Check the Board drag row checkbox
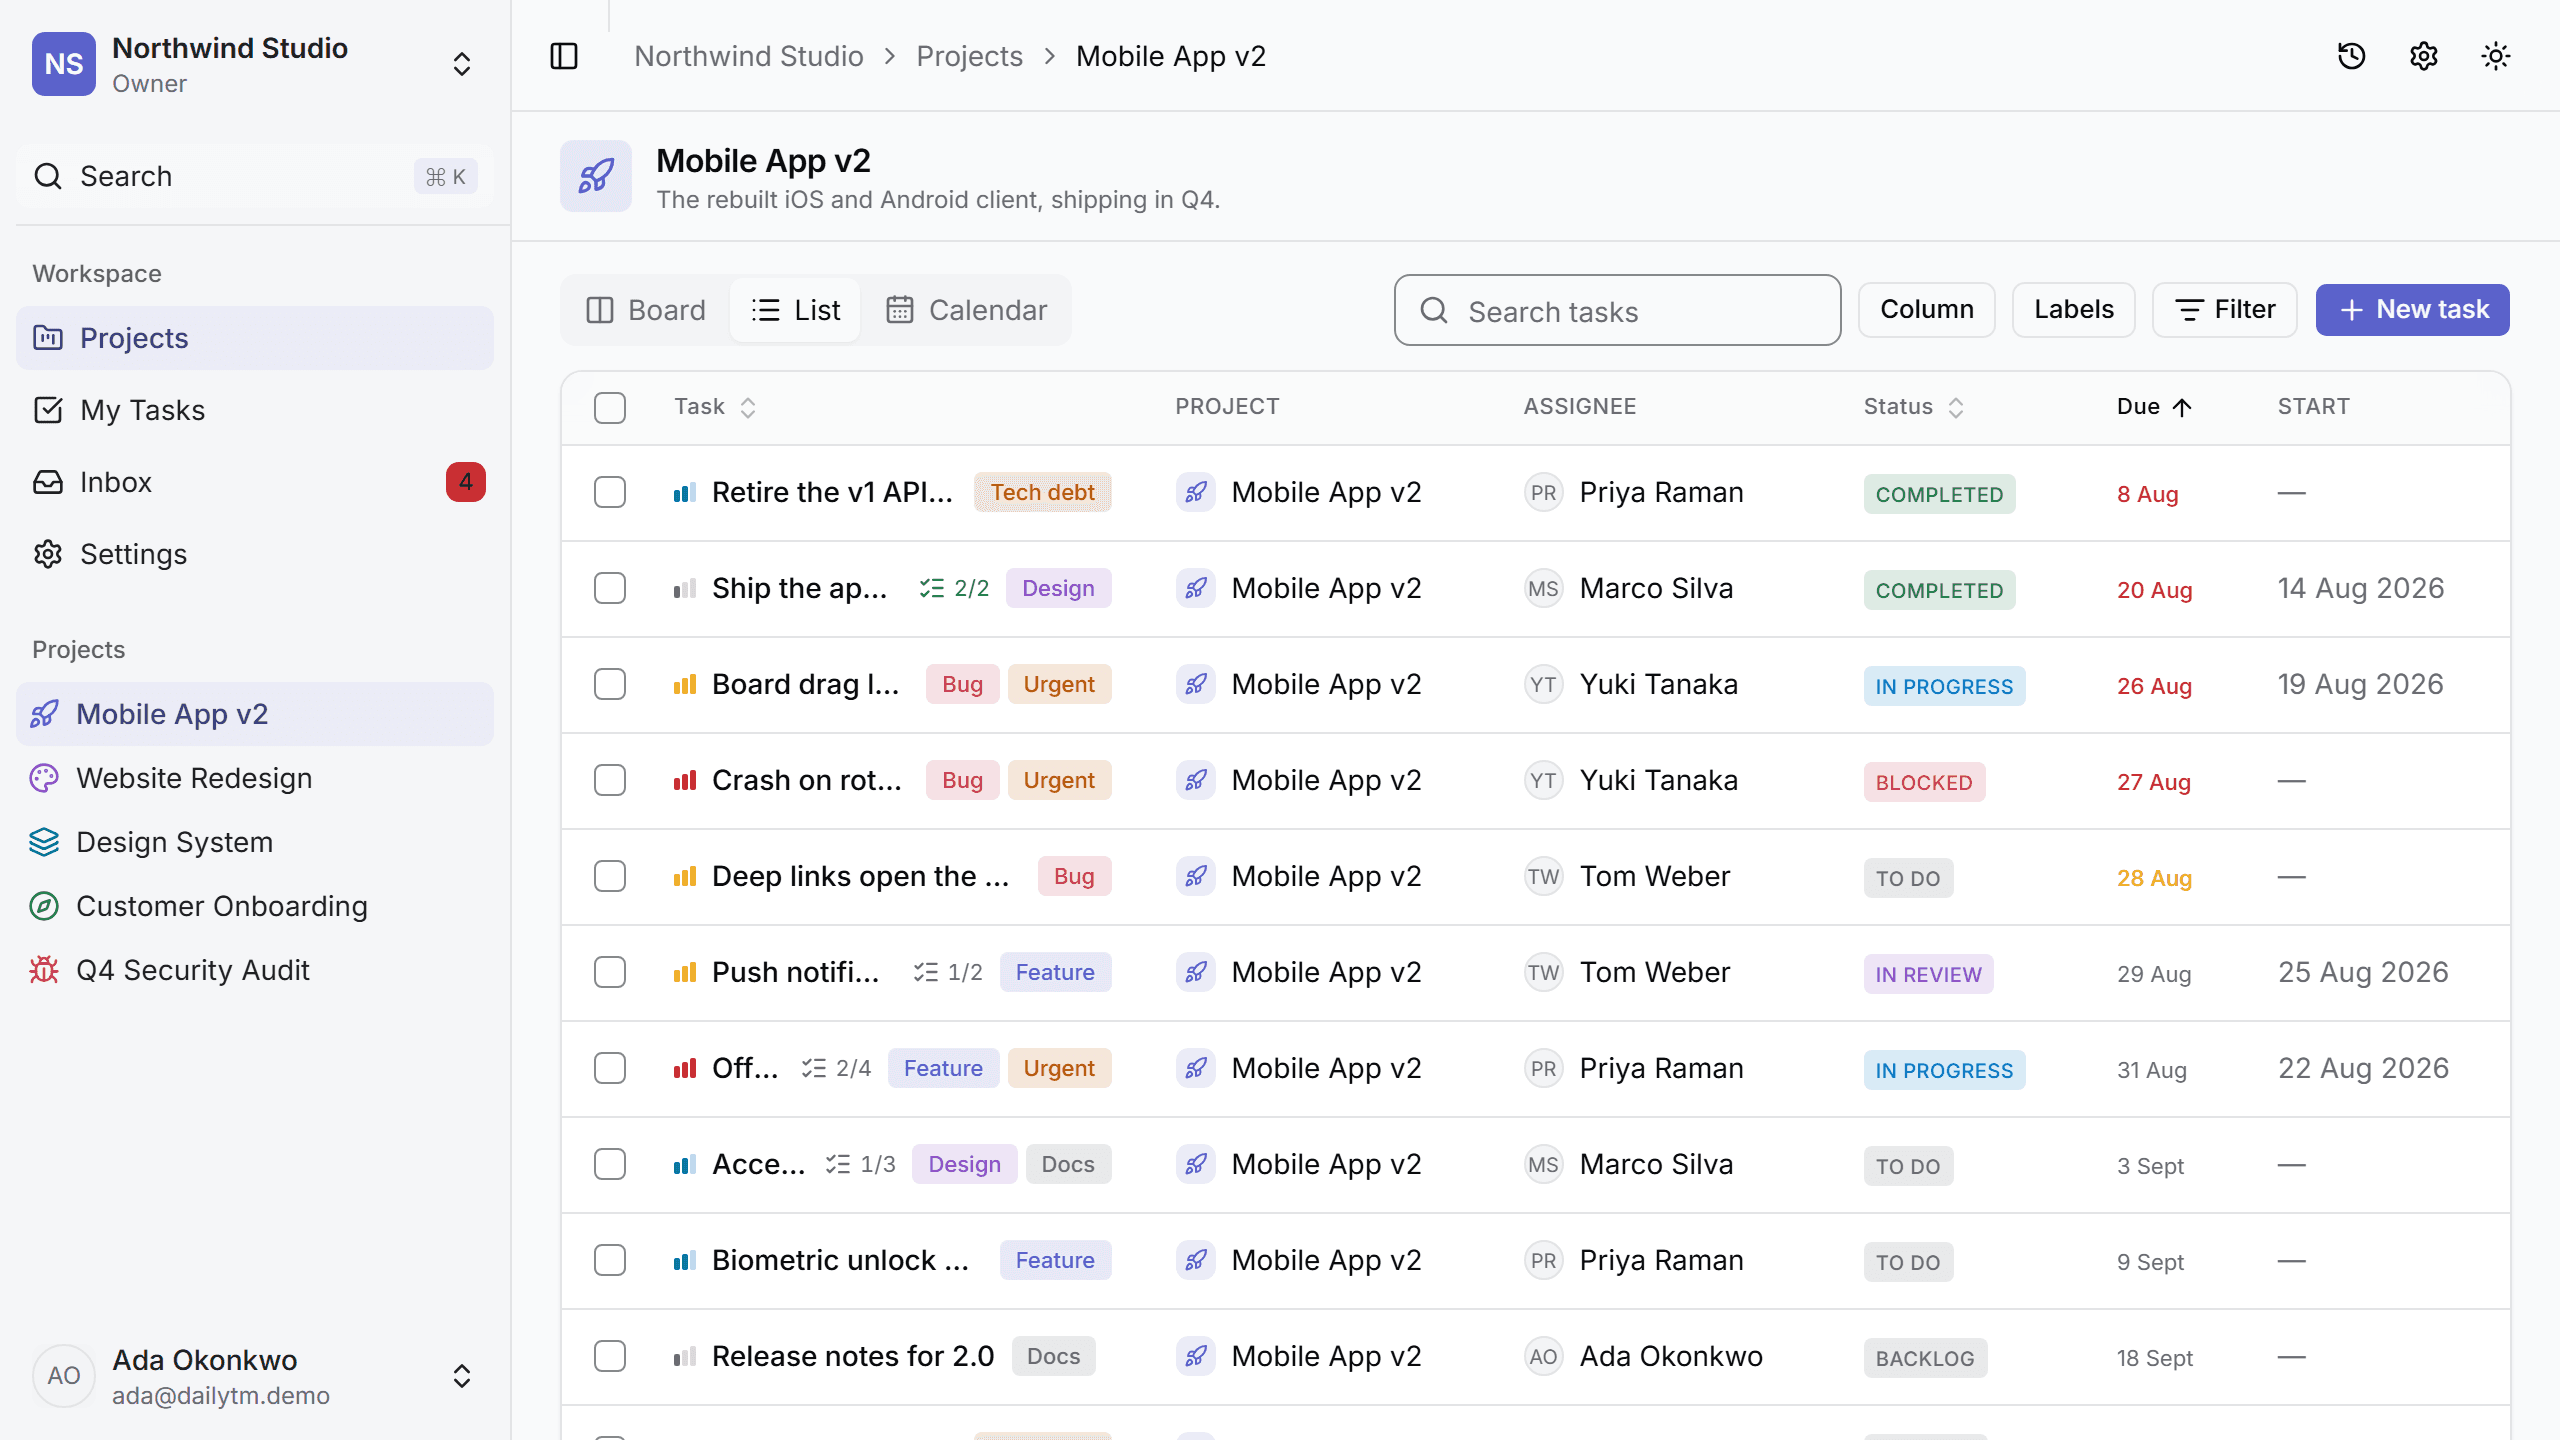 pyautogui.click(x=610, y=684)
